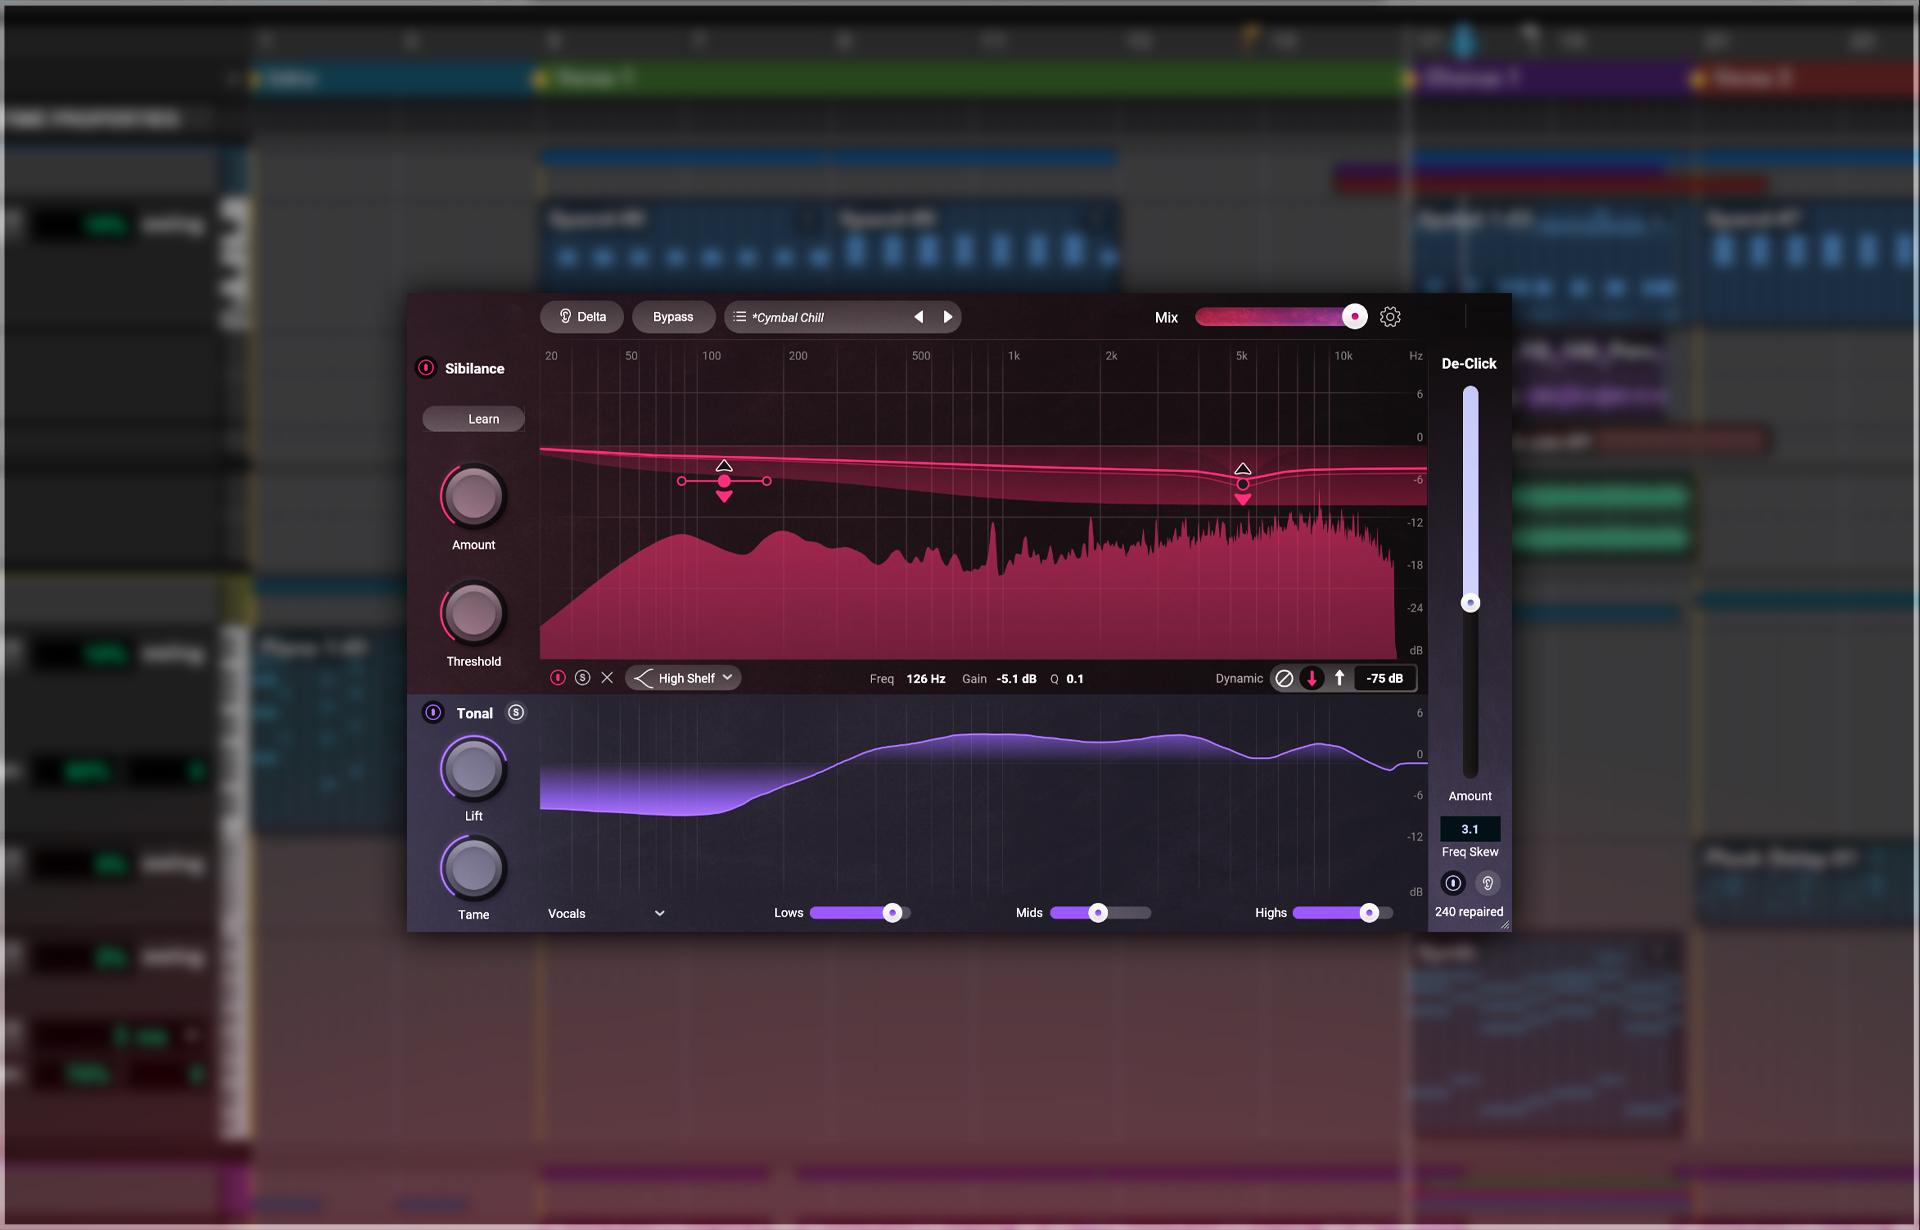This screenshot has width=1920, height=1230.
Task: Click the Bypass button
Action: [x=673, y=317]
